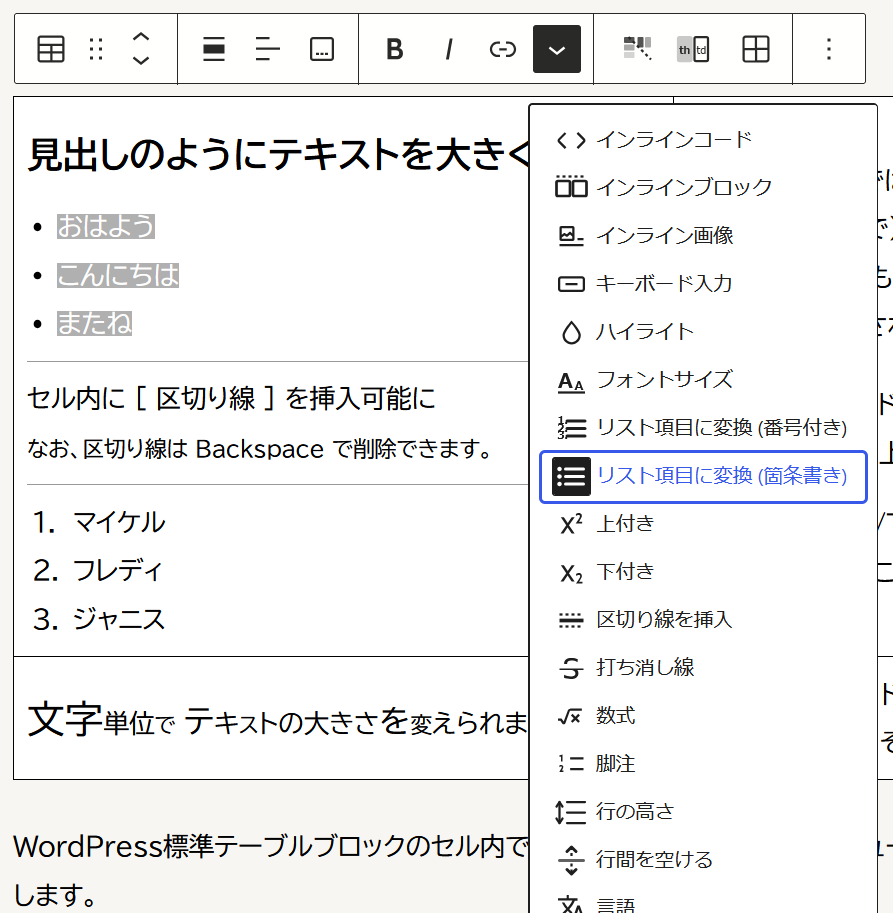
Task: Choose リスト項目に変換 (番号付き)
Action: pyautogui.click(x=703, y=428)
